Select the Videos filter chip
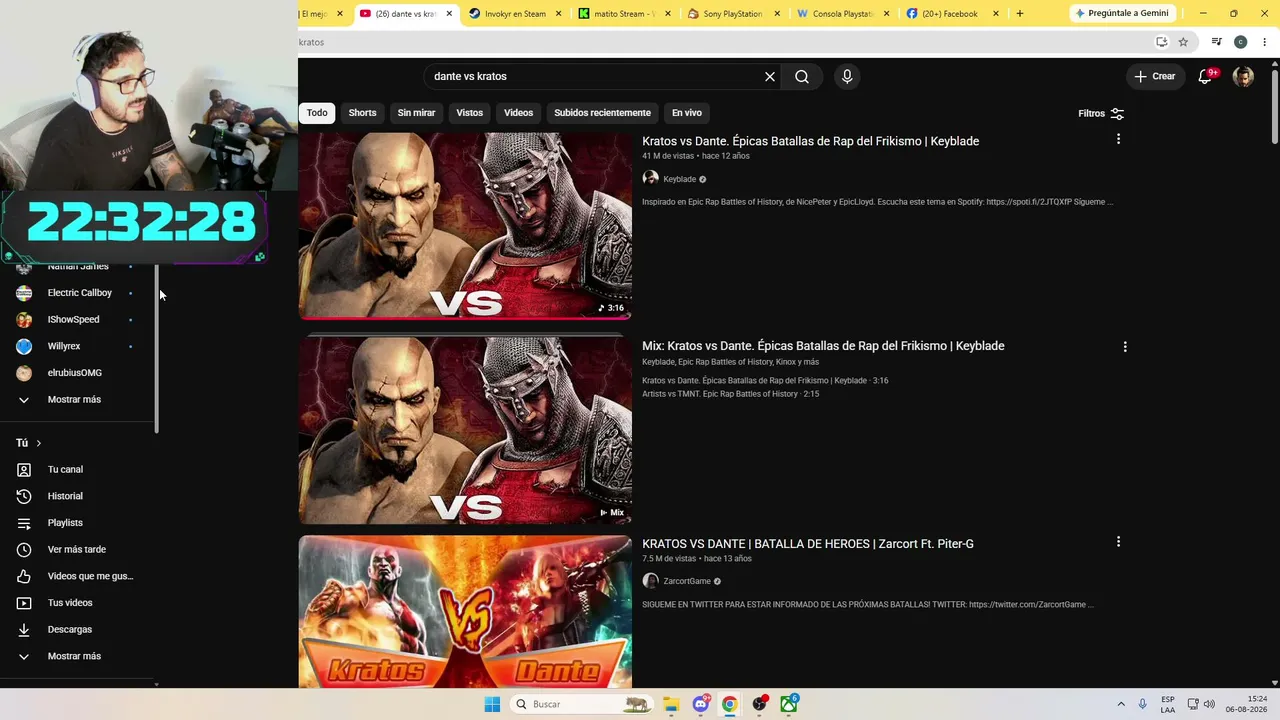The image size is (1280, 720). coord(518,113)
